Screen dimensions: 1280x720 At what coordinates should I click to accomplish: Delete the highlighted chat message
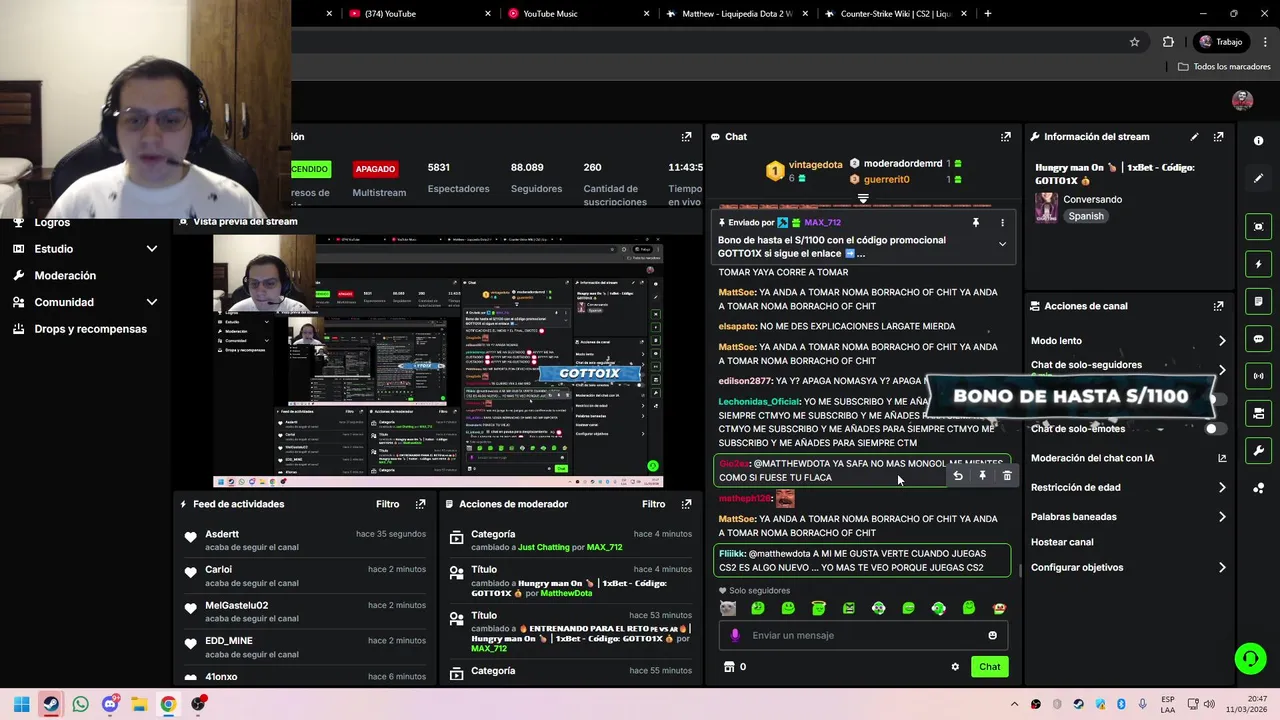click(1007, 476)
